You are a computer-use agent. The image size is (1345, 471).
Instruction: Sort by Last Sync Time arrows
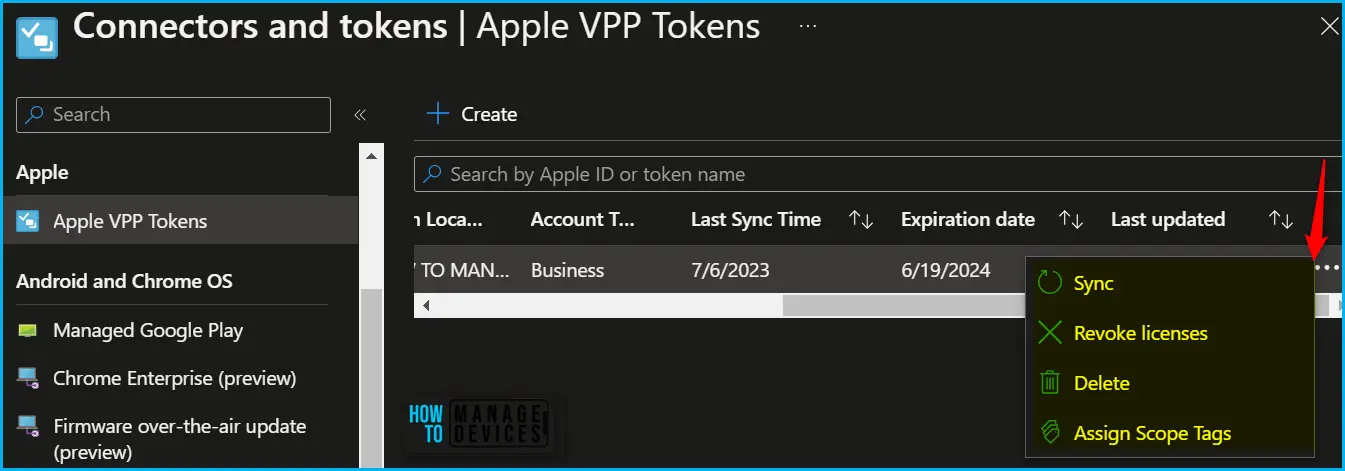[861, 219]
